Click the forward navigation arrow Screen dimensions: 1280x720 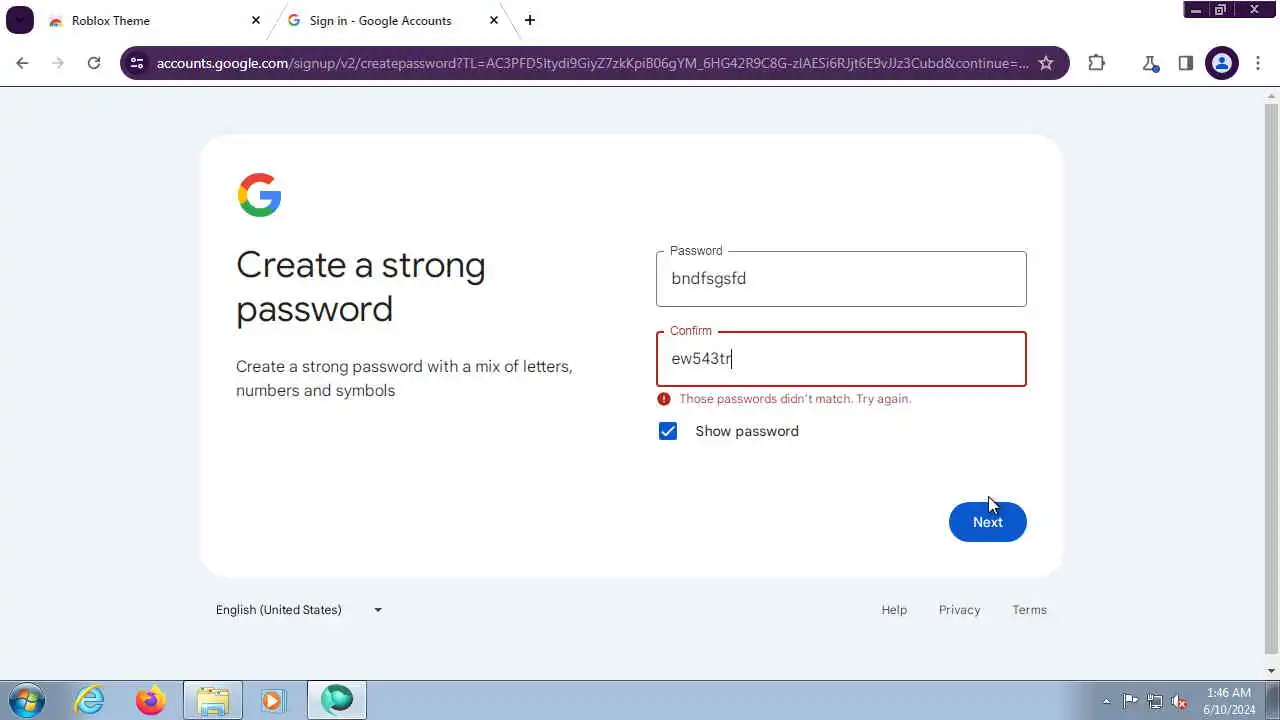(58, 63)
